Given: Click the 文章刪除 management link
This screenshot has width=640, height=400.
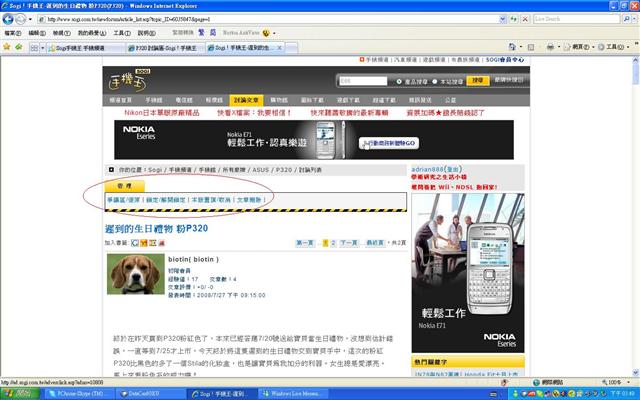Looking at the screenshot, I should [x=250, y=200].
